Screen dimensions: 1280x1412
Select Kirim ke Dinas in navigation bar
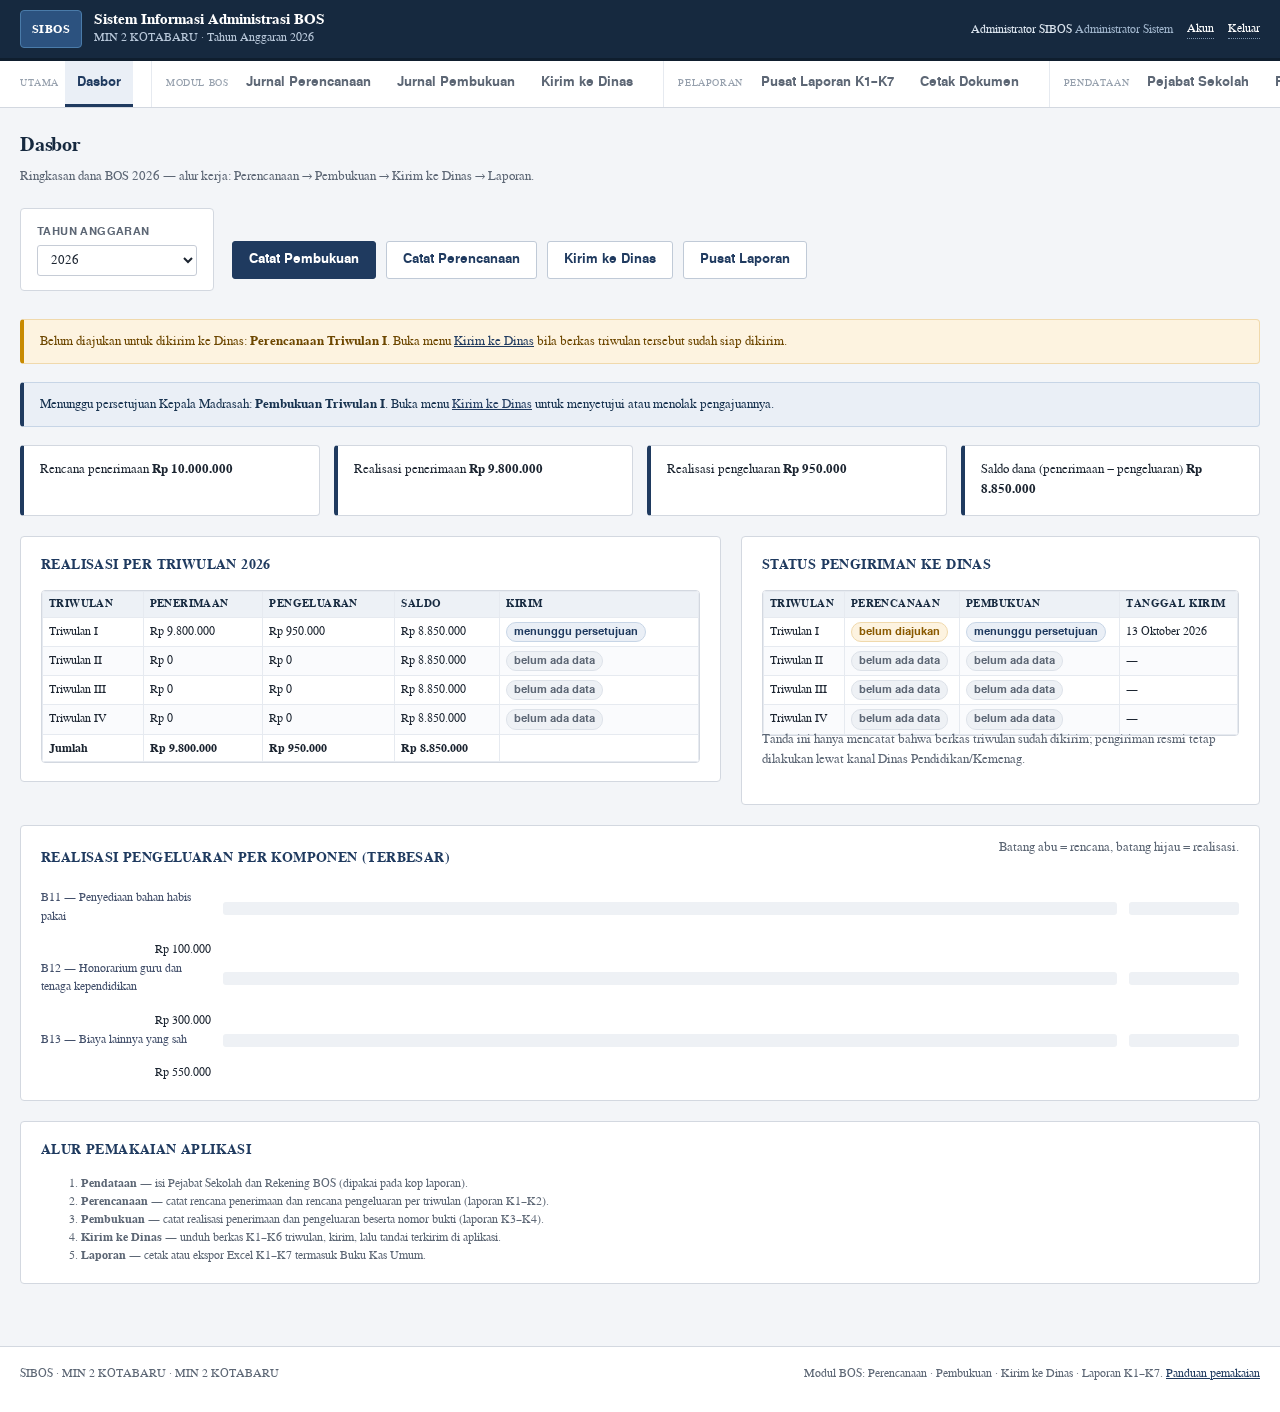pyautogui.click(x=587, y=82)
